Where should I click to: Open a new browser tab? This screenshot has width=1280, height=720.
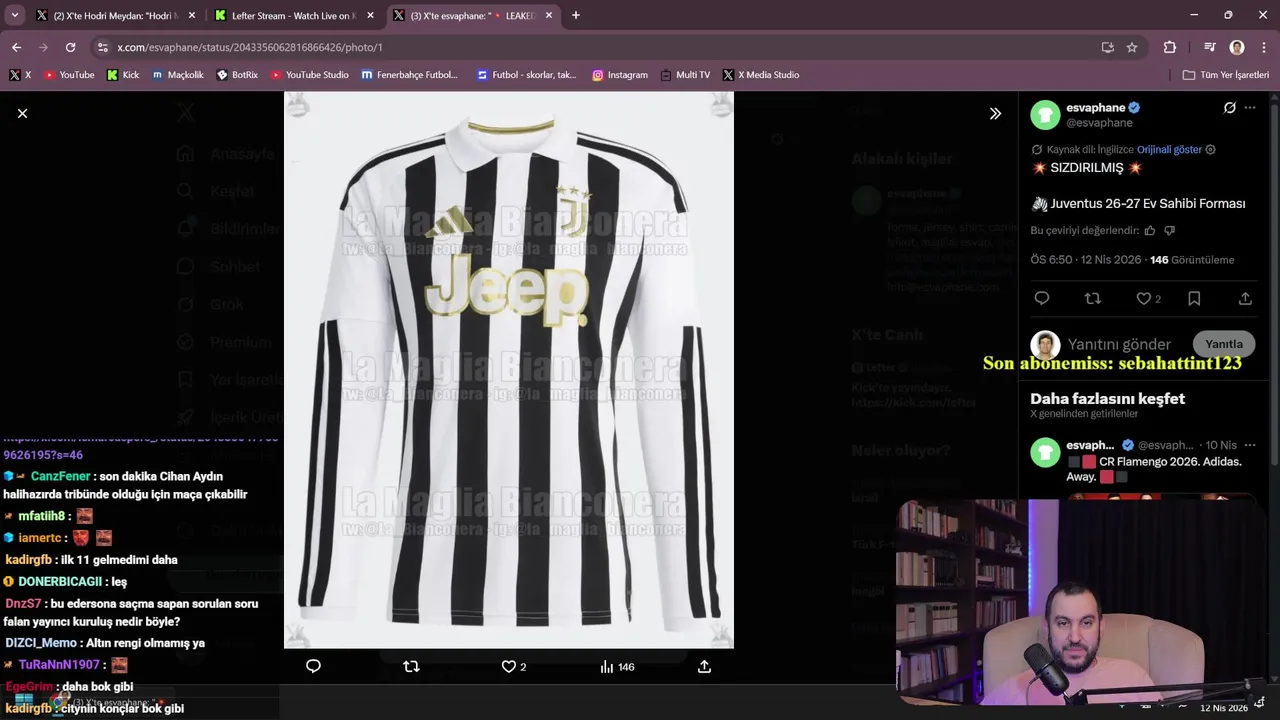[x=575, y=15]
